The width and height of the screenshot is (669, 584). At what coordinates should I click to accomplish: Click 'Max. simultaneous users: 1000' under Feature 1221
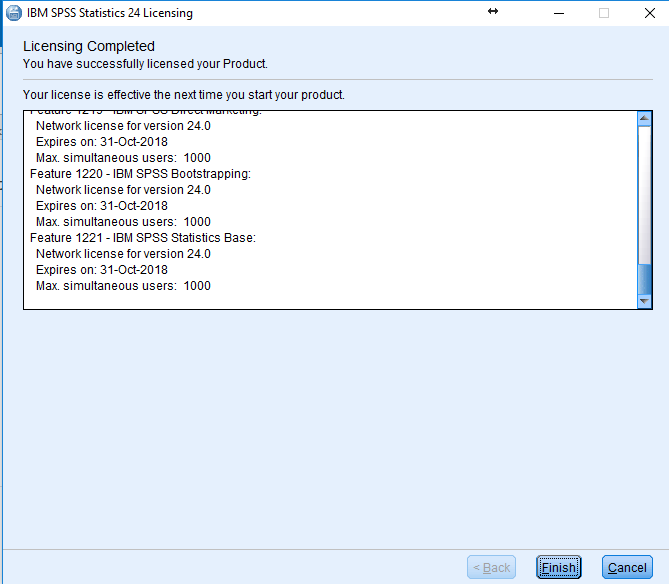123,285
